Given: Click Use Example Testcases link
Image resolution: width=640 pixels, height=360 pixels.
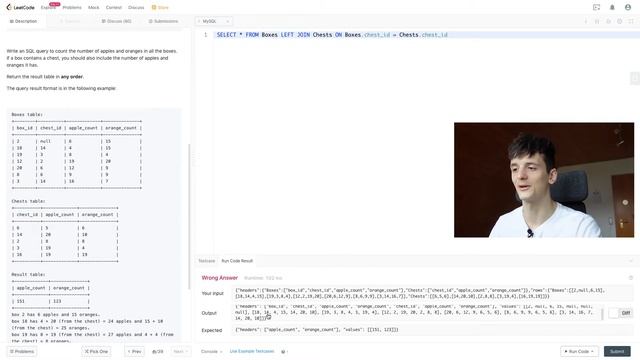Looking at the screenshot, I should (x=252, y=351).
